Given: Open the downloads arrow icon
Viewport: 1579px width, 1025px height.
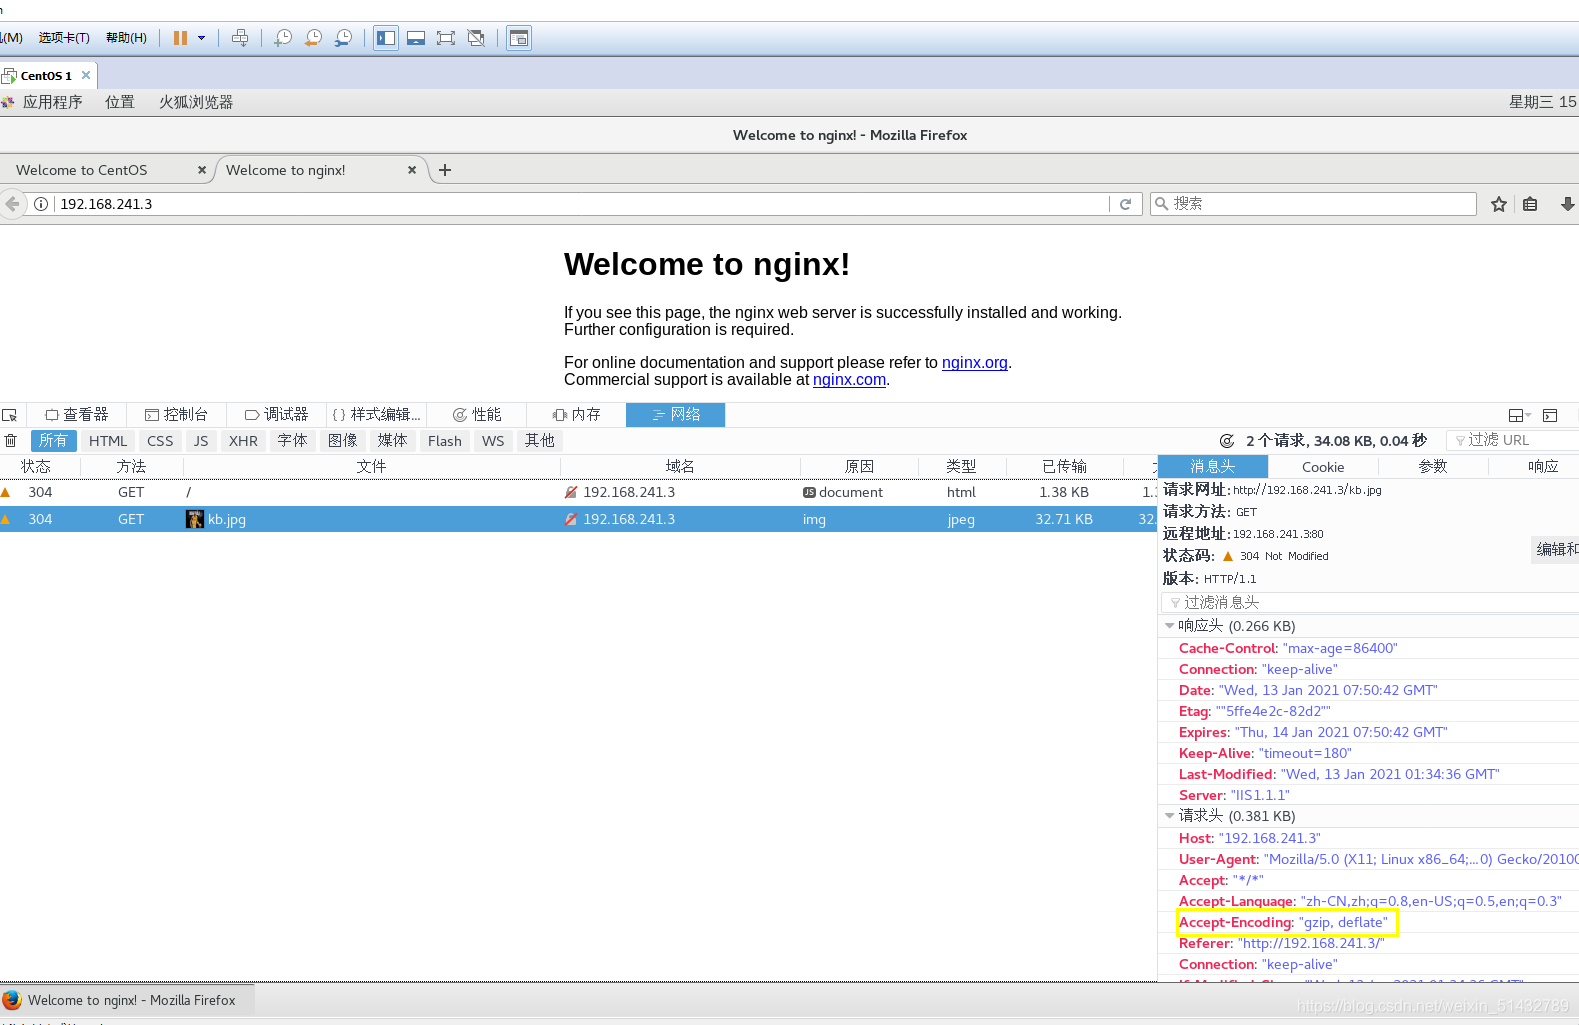Looking at the screenshot, I should (x=1567, y=204).
